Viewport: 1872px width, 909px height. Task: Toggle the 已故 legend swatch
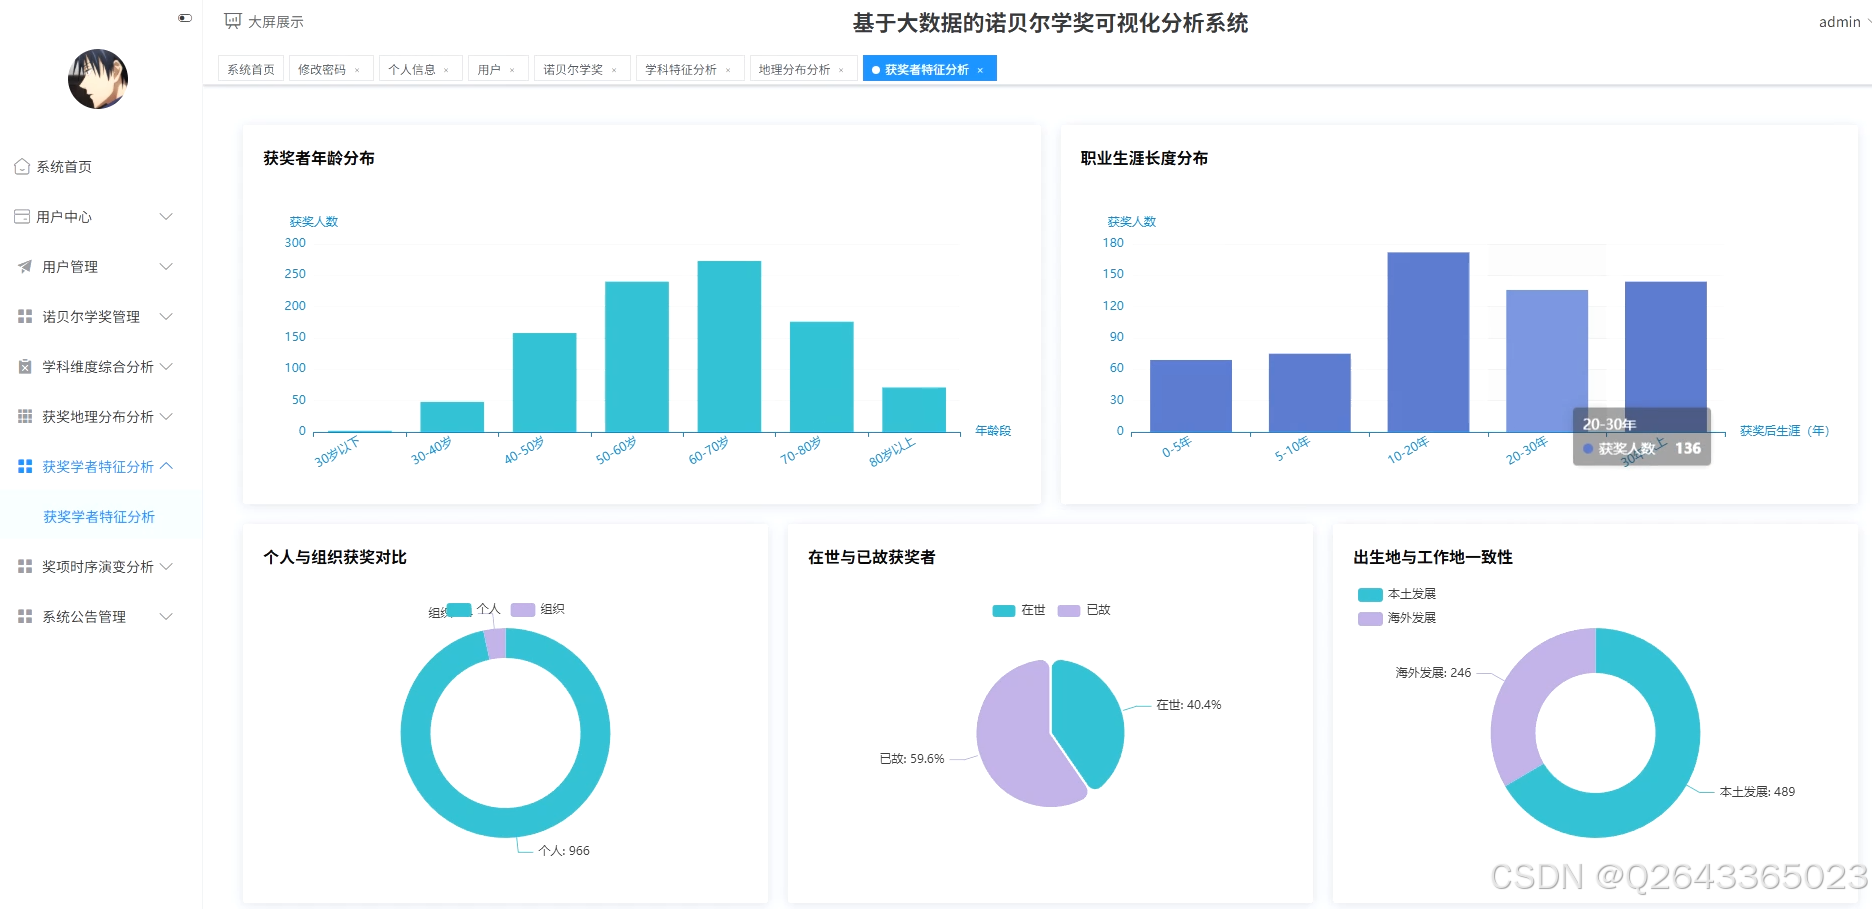pos(1069,610)
